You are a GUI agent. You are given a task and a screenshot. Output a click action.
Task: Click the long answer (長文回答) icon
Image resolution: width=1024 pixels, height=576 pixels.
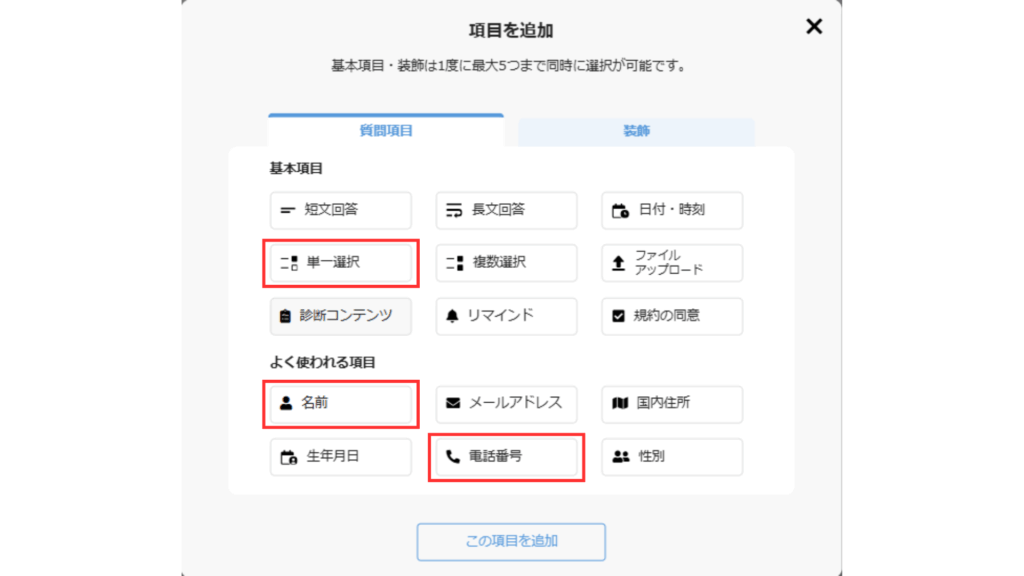tap(454, 211)
